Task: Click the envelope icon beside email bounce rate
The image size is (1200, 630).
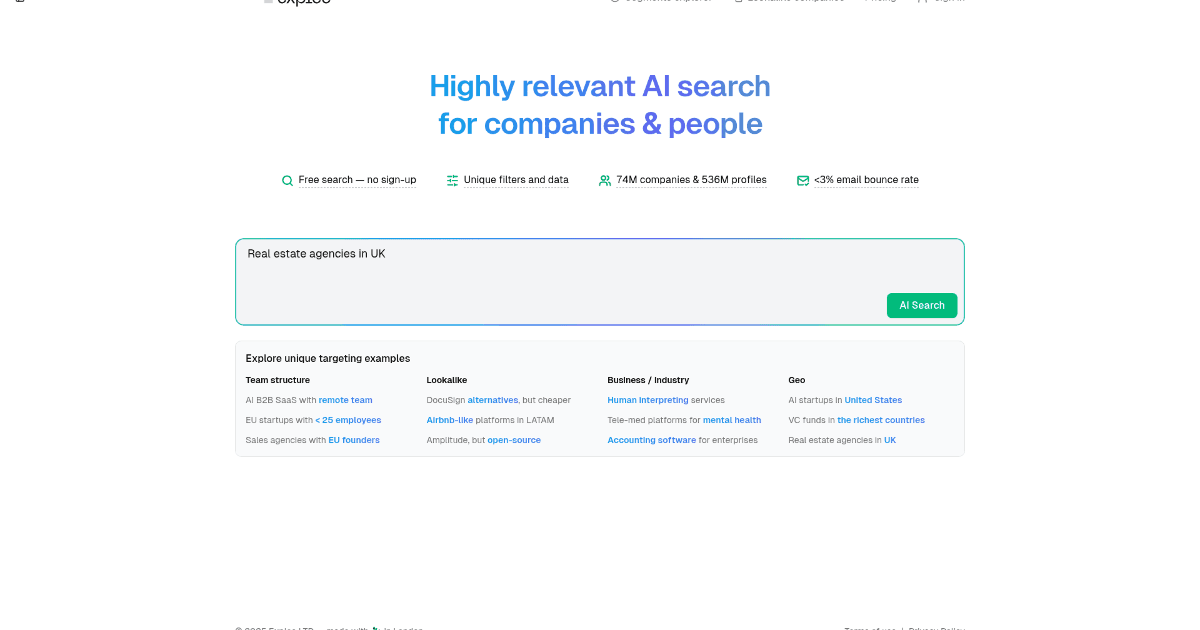Action: [802, 181]
